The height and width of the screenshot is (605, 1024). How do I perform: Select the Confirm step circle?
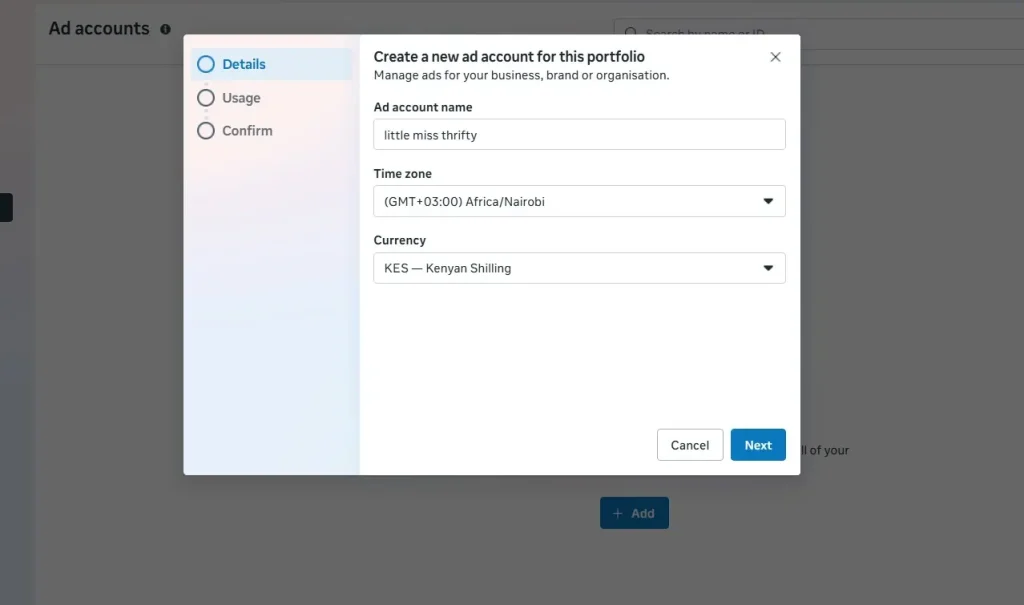tap(205, 131)
